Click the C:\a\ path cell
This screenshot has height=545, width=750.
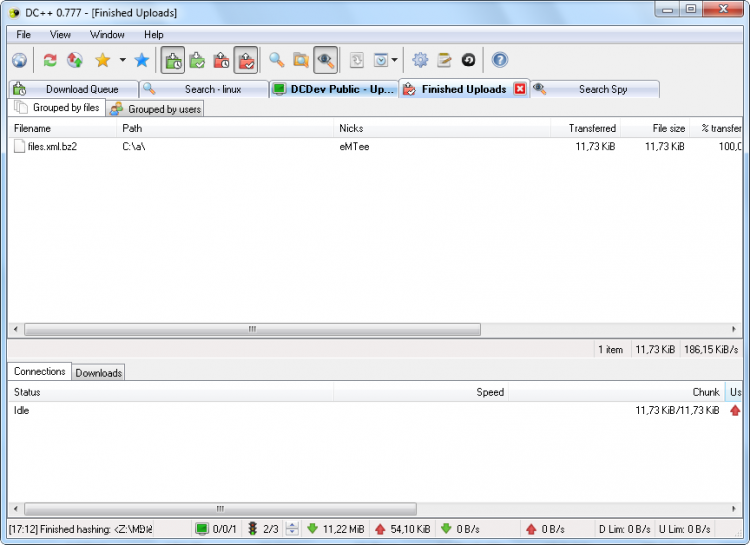coord(133,146)
